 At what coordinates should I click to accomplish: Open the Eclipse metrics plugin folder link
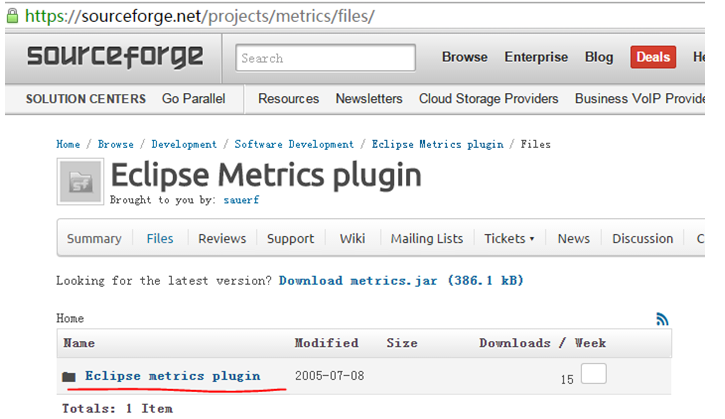click(172, 376)
